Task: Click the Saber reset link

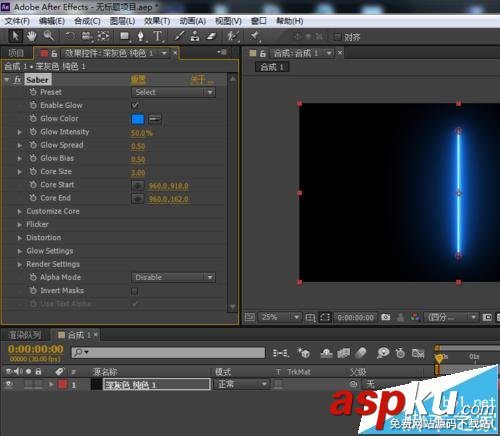Action: pos(138,80)
